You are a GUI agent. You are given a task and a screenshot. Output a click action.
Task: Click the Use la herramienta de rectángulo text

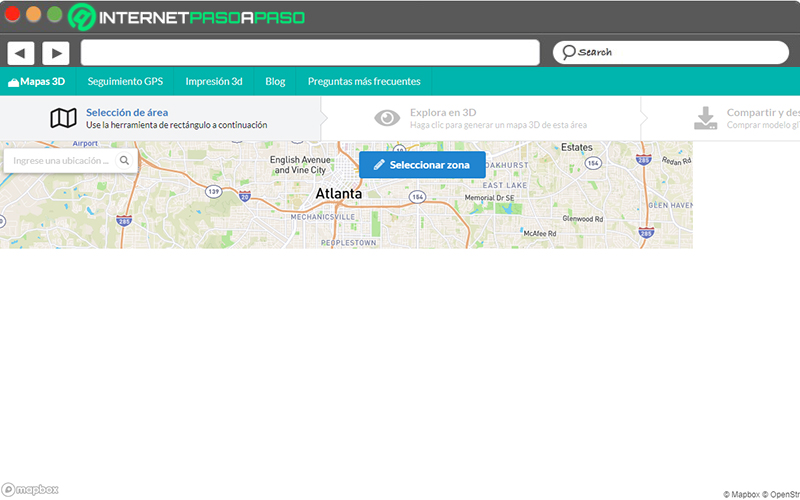(177, 125)
